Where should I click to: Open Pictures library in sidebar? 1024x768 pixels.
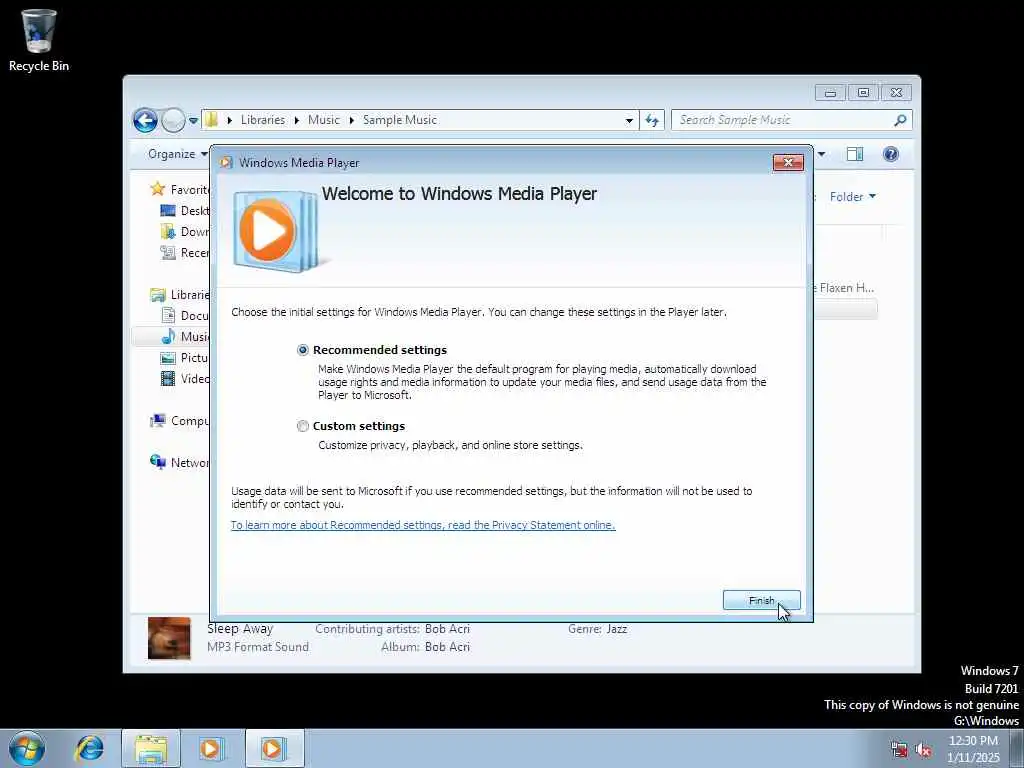click(x=185, y=357)
